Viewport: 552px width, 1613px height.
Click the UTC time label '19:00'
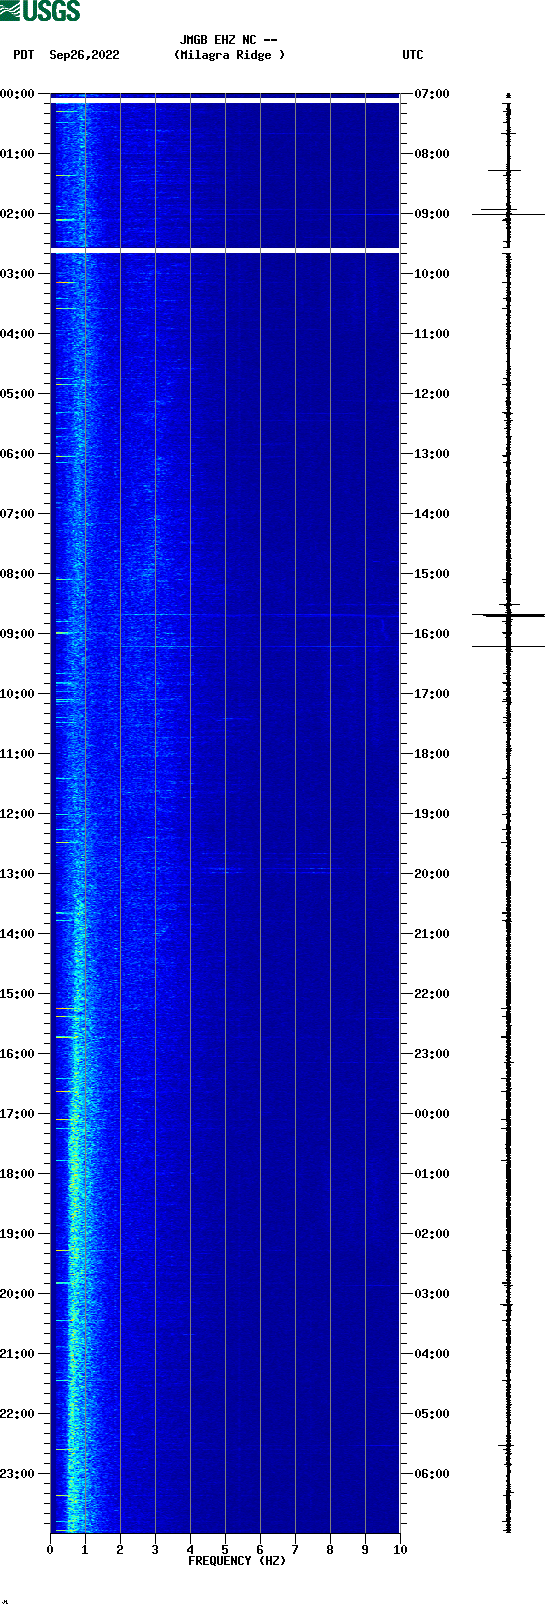(x=432, y=814)
